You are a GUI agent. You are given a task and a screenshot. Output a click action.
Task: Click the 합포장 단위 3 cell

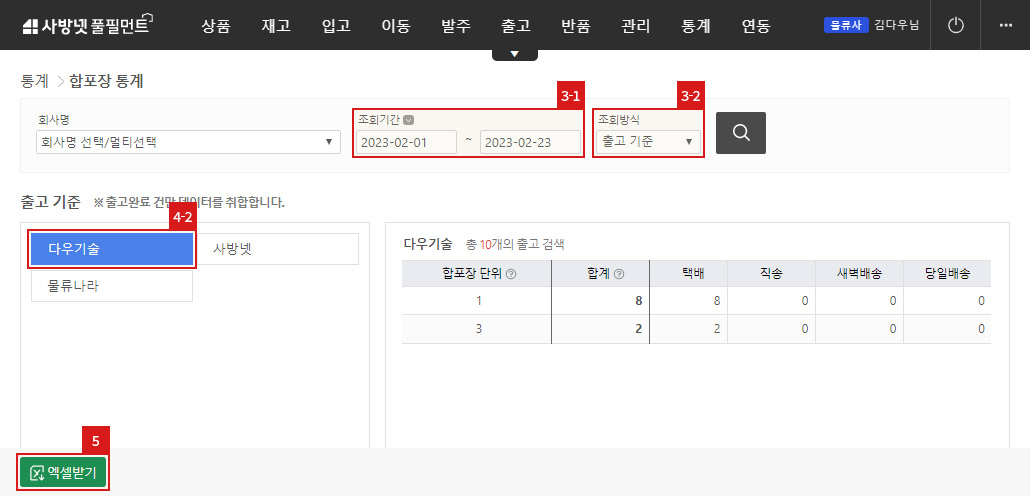point(477,329)
